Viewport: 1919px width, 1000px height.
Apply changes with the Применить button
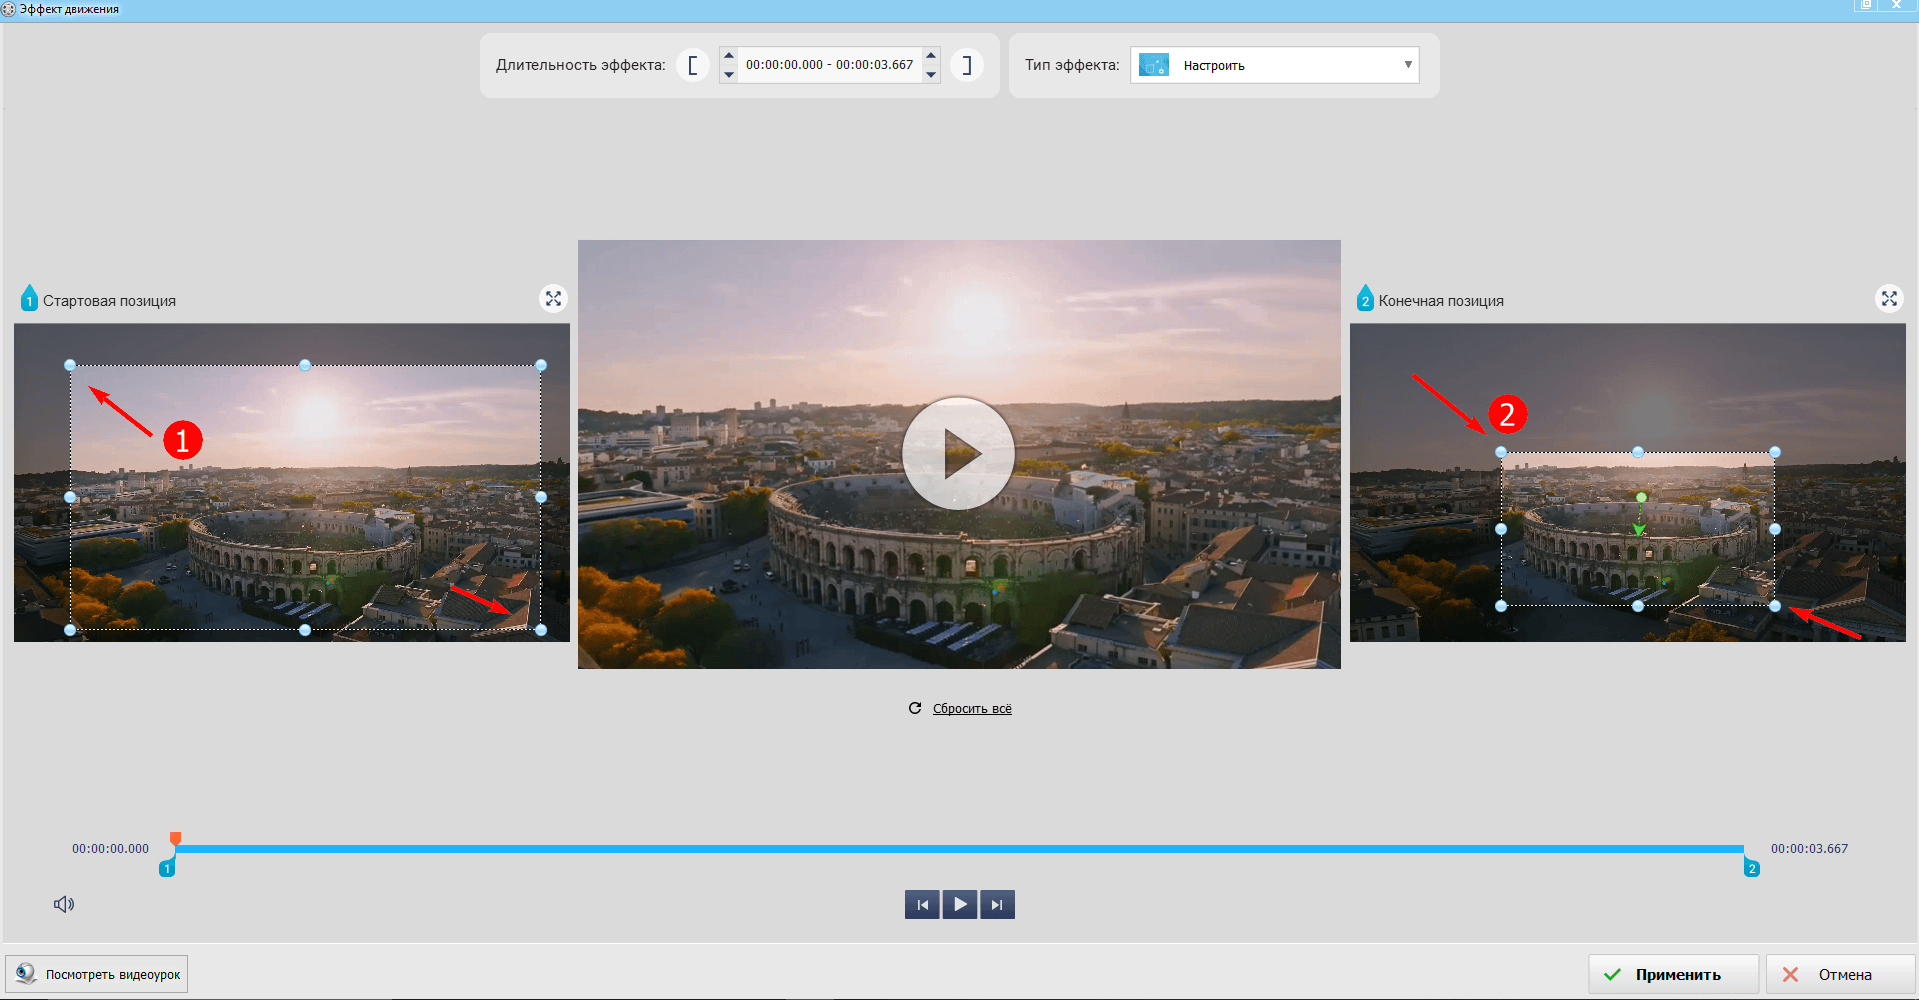[x=1673, y=974]
